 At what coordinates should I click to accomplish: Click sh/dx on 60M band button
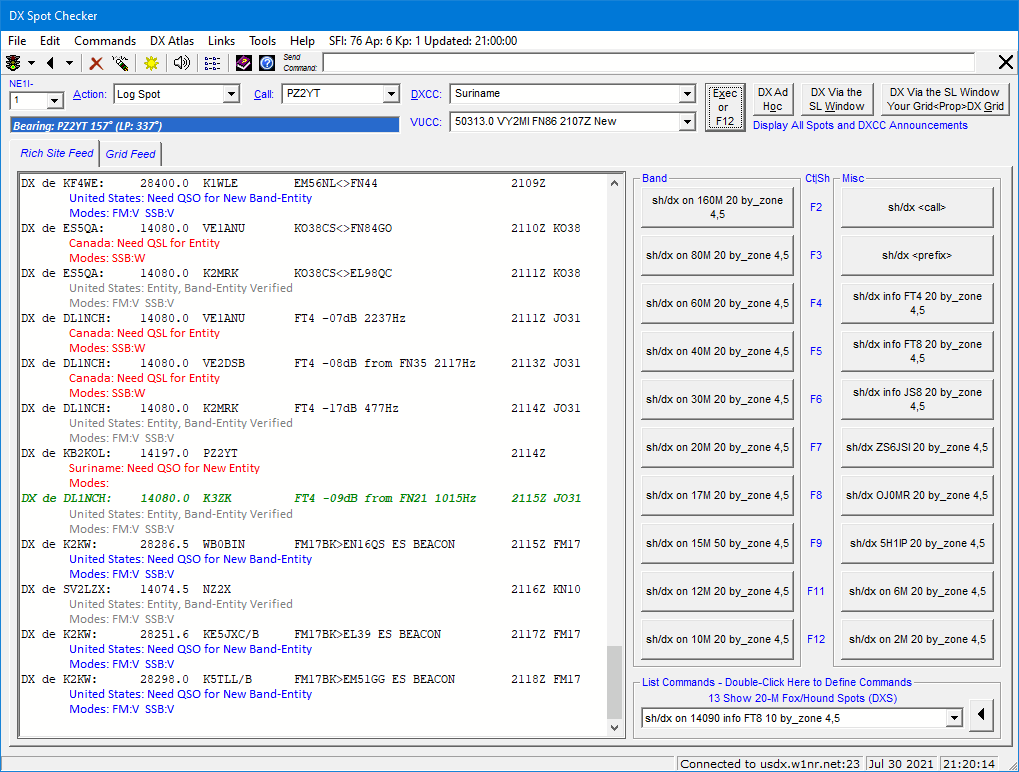[x=717, y=303]
